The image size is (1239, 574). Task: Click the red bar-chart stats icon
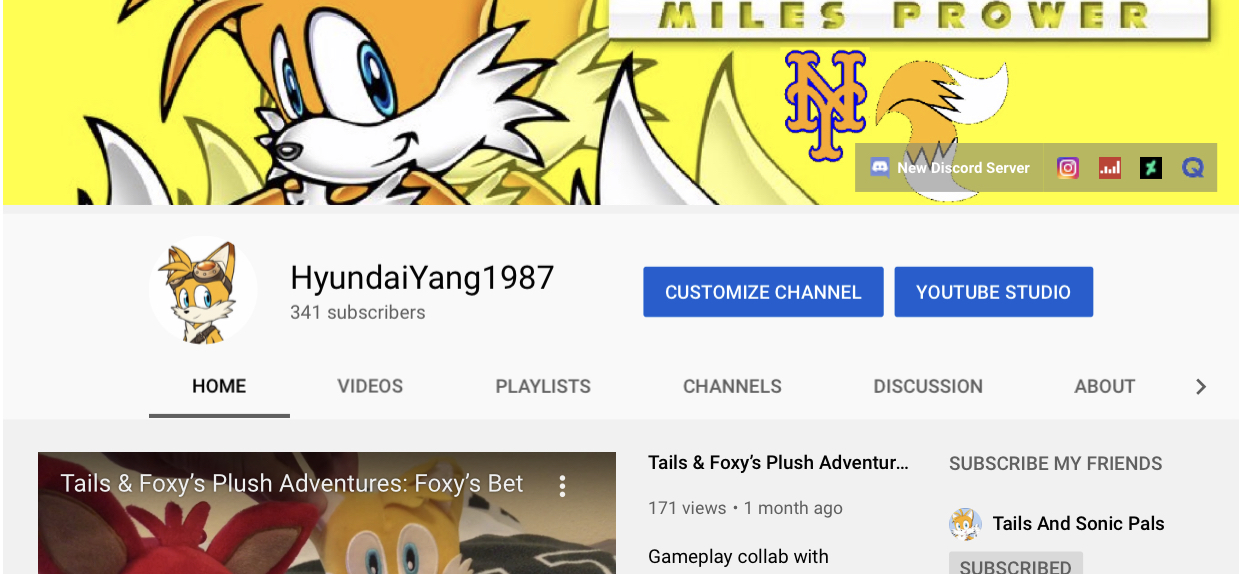tap(1110, 168)
